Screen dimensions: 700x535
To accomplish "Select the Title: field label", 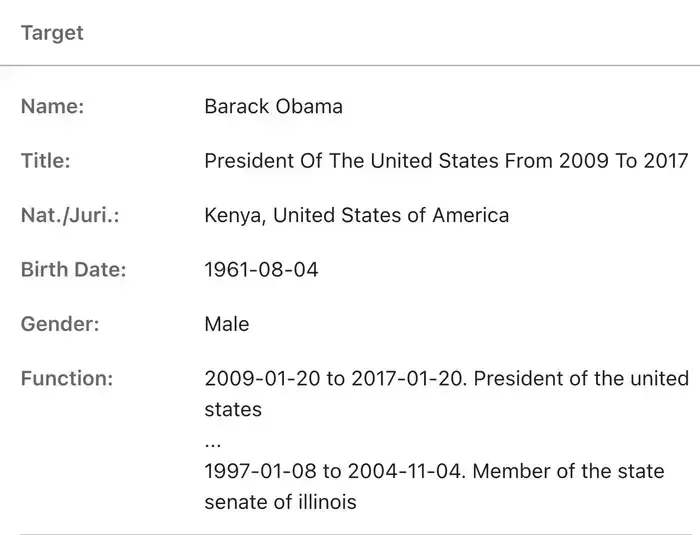I will pos(46,161).
